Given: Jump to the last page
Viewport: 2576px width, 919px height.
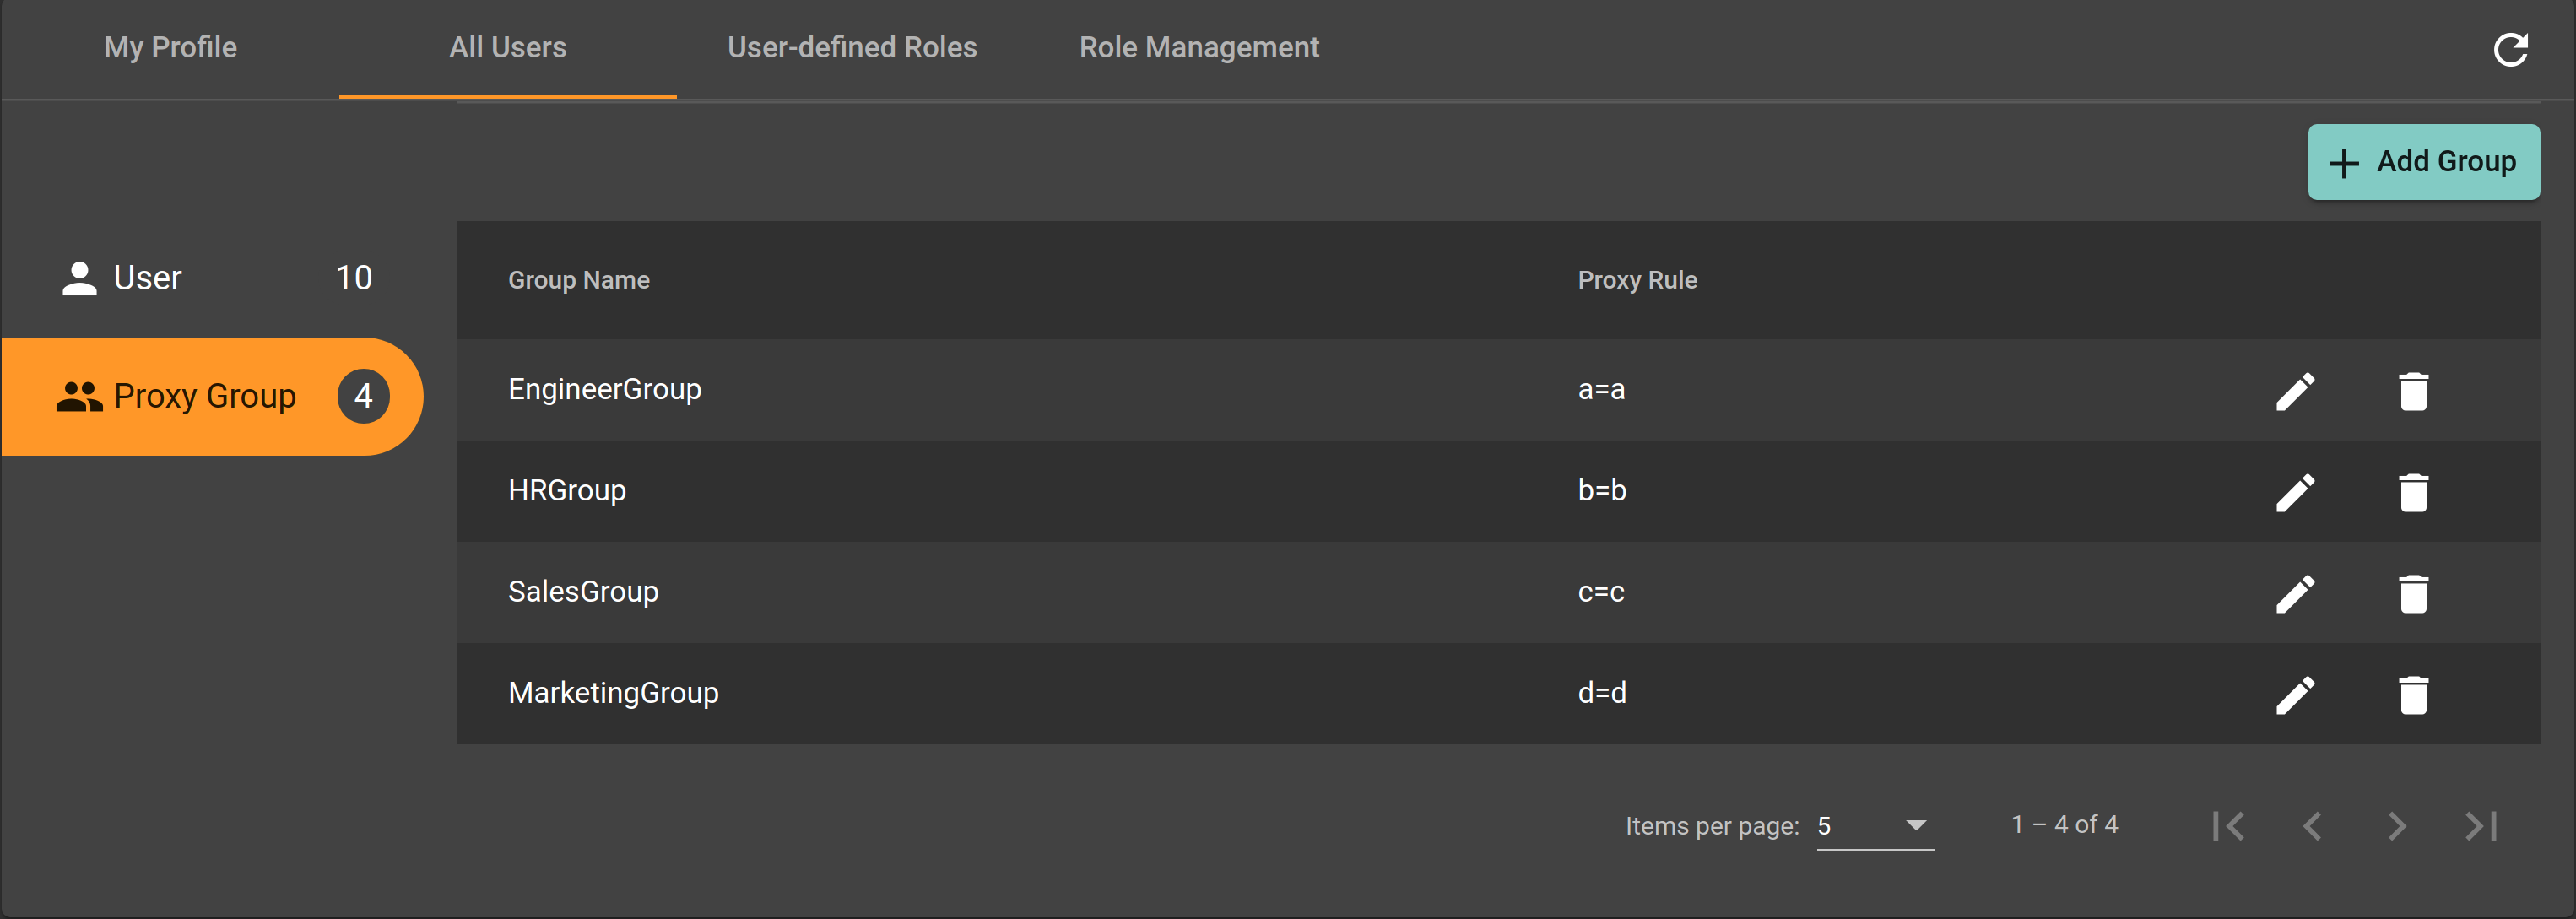Looking at the screenshot, I should point(2479,826).
